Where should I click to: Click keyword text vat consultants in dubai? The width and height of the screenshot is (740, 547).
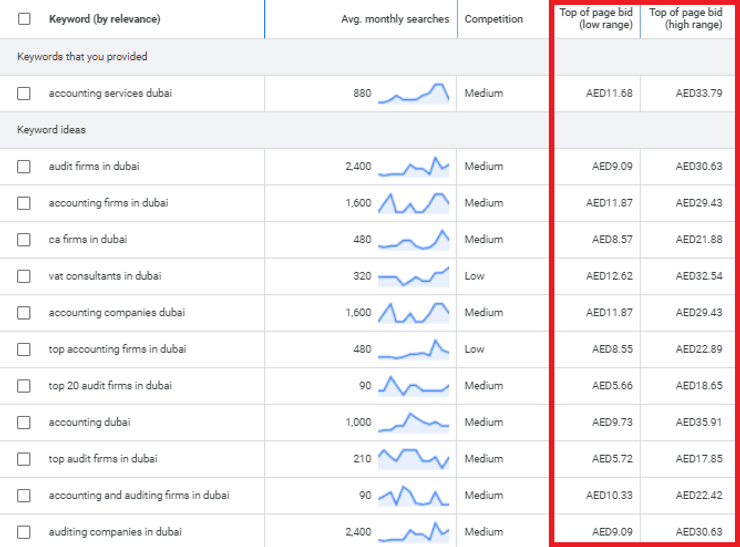105,276
